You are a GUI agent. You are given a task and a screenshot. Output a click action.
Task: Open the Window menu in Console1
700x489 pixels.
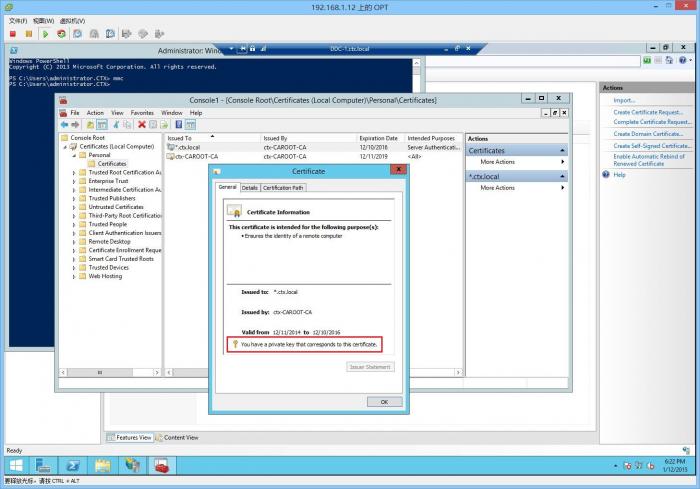[x=171, y=113]
